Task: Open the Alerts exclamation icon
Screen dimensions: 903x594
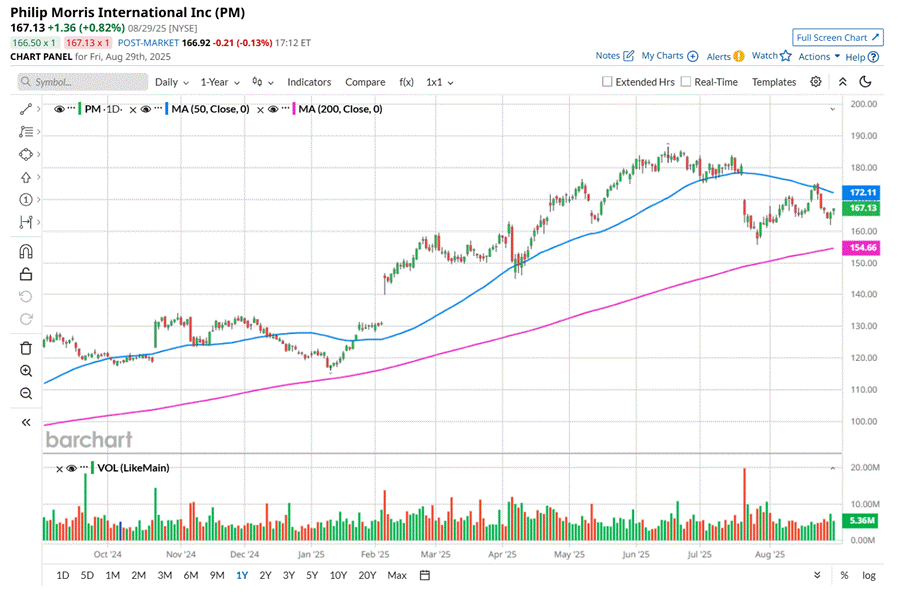Action: click(x=739, y=56)
